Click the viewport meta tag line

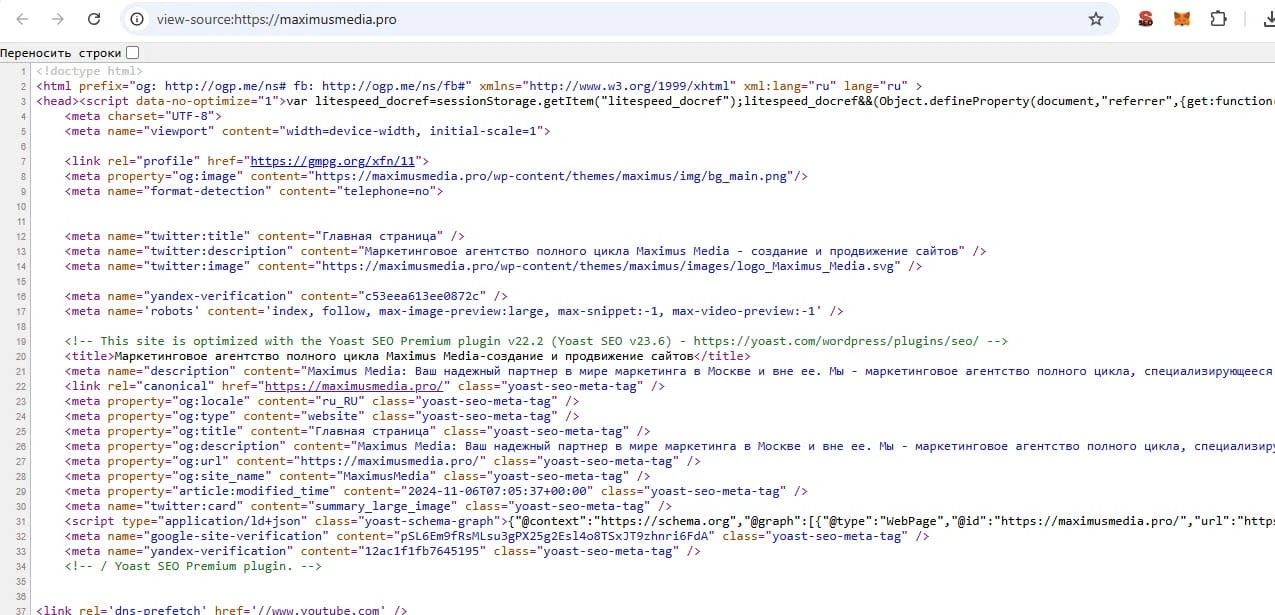point(307,131)
